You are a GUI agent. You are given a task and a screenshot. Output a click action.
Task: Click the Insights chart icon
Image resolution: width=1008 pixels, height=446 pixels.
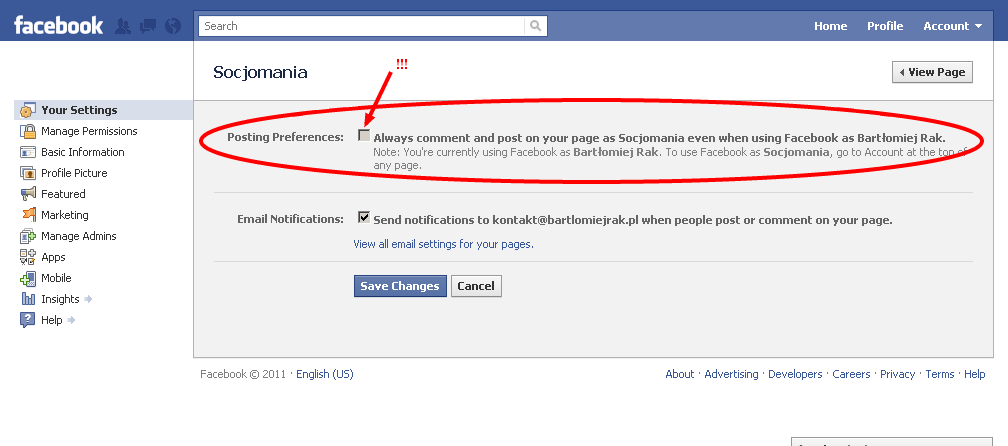coord(28,299)
